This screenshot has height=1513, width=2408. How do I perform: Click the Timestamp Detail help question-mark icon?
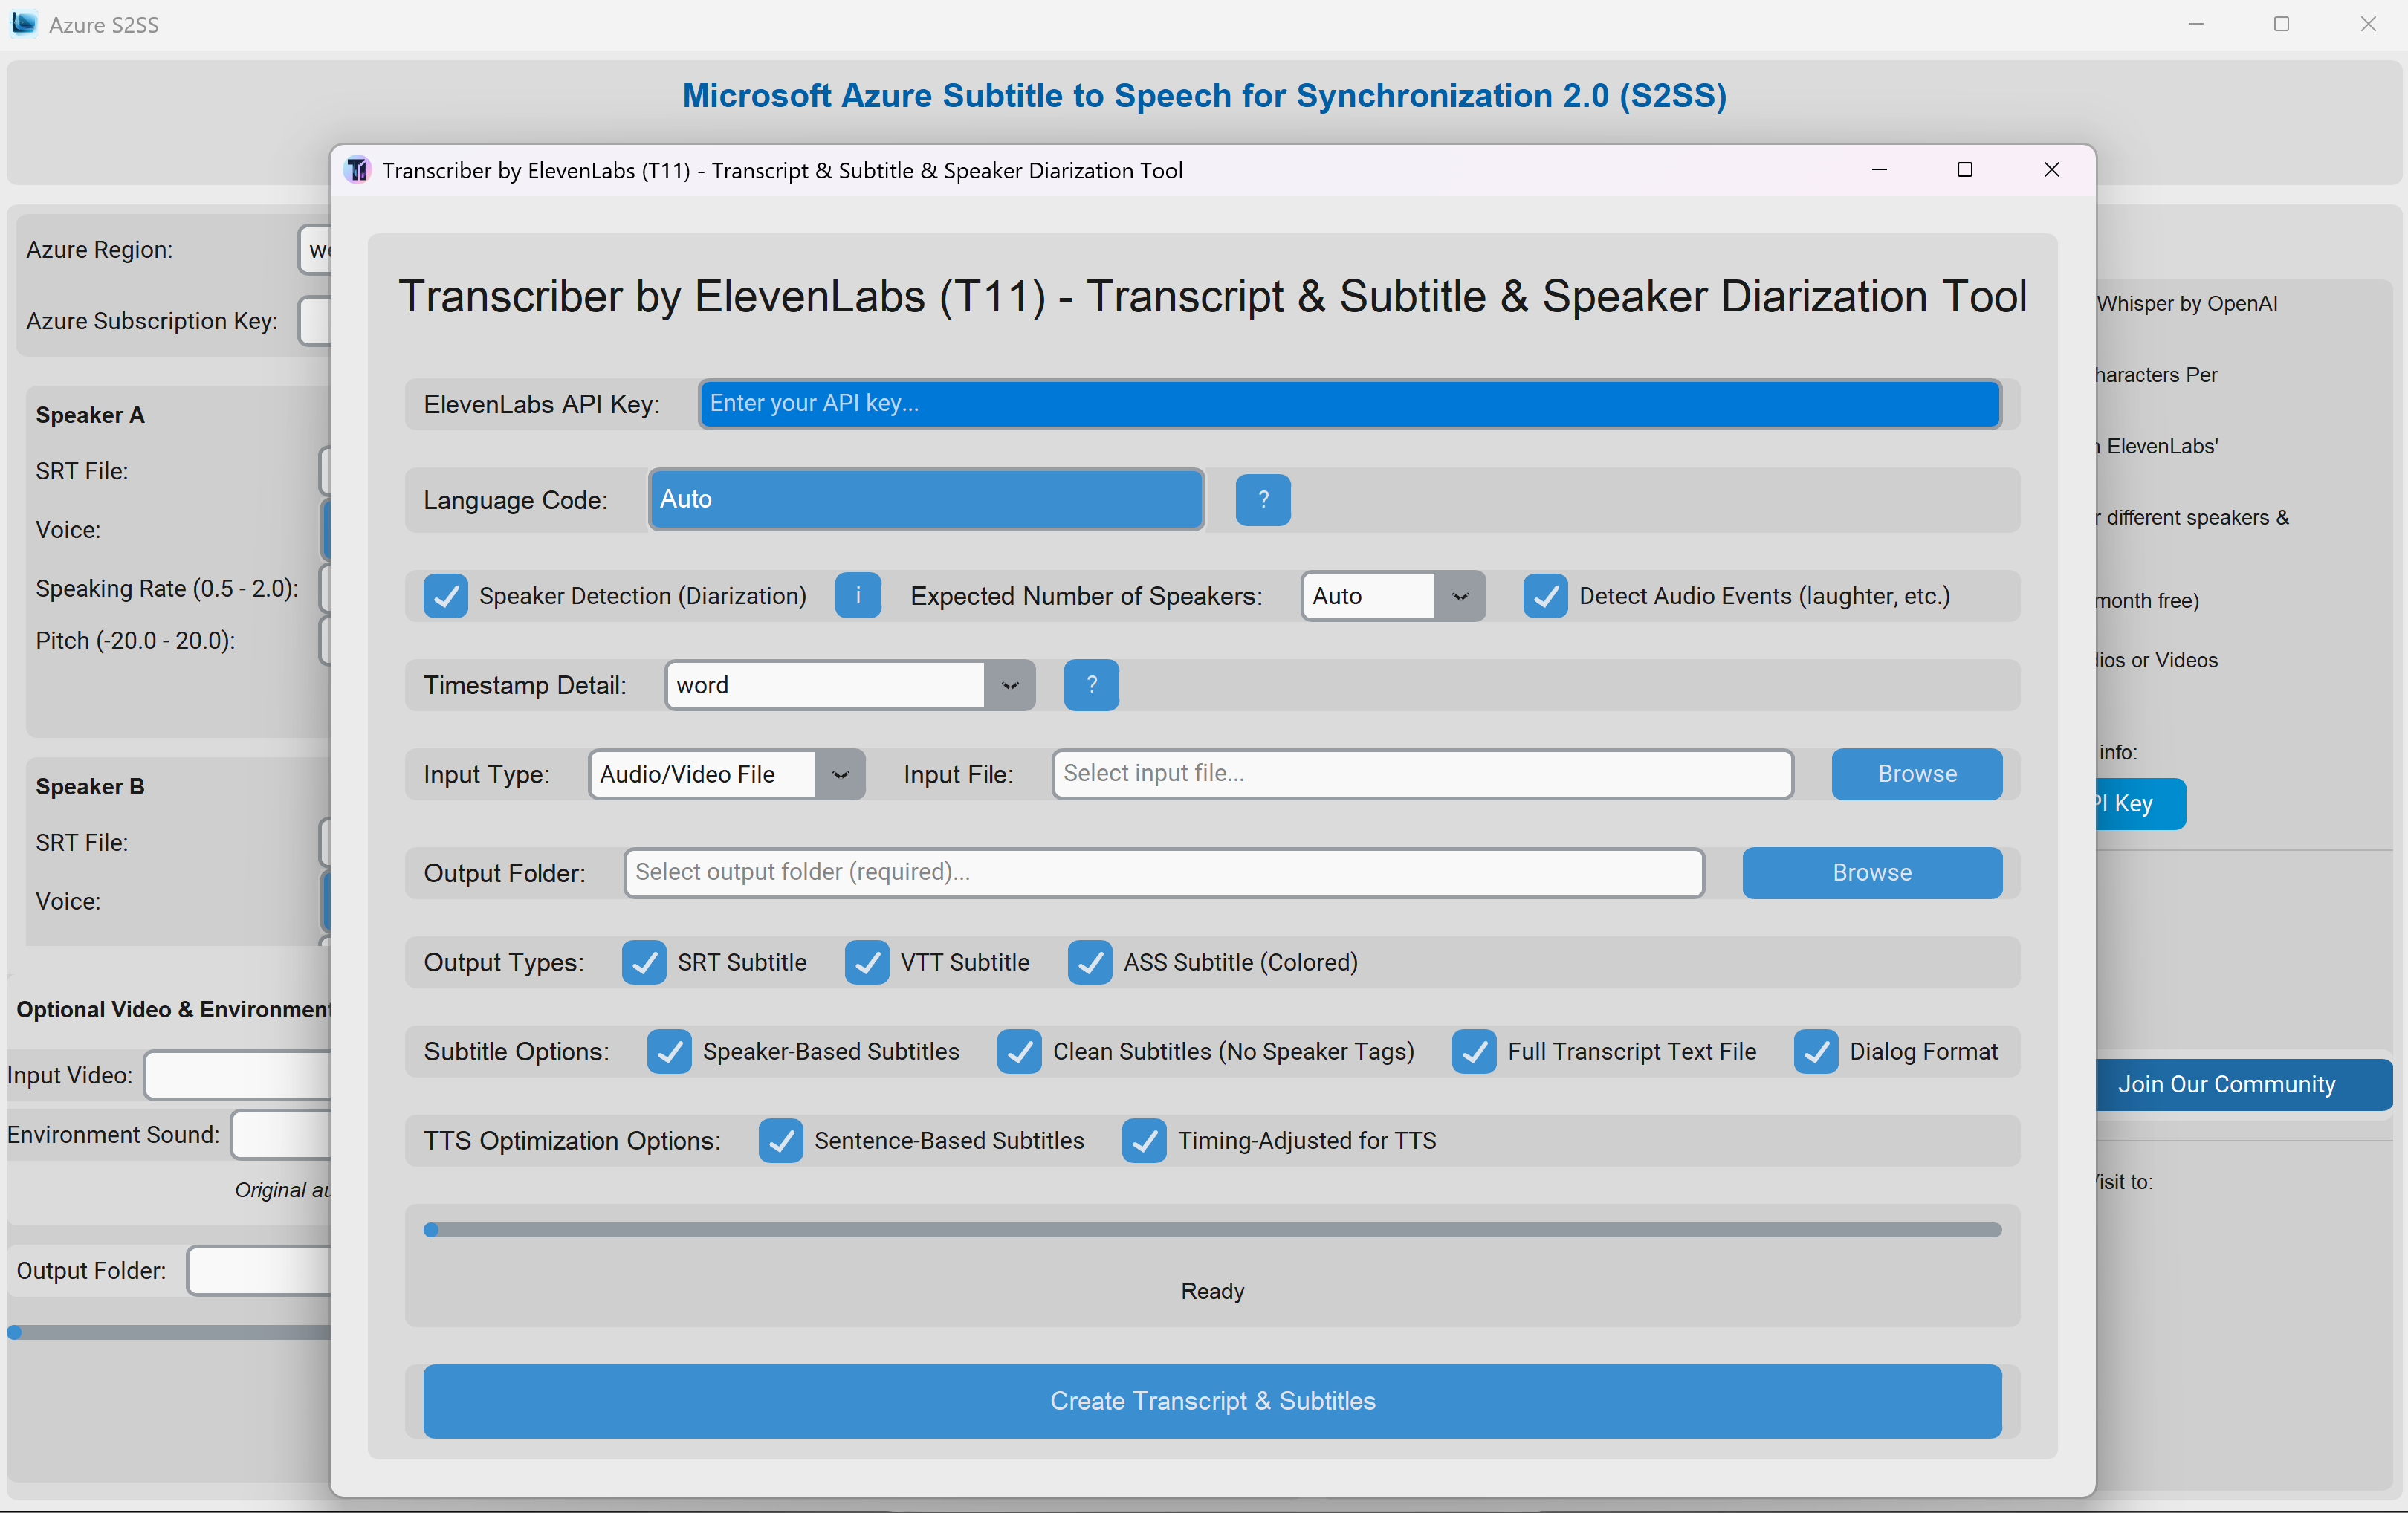tap(1090, 685)
